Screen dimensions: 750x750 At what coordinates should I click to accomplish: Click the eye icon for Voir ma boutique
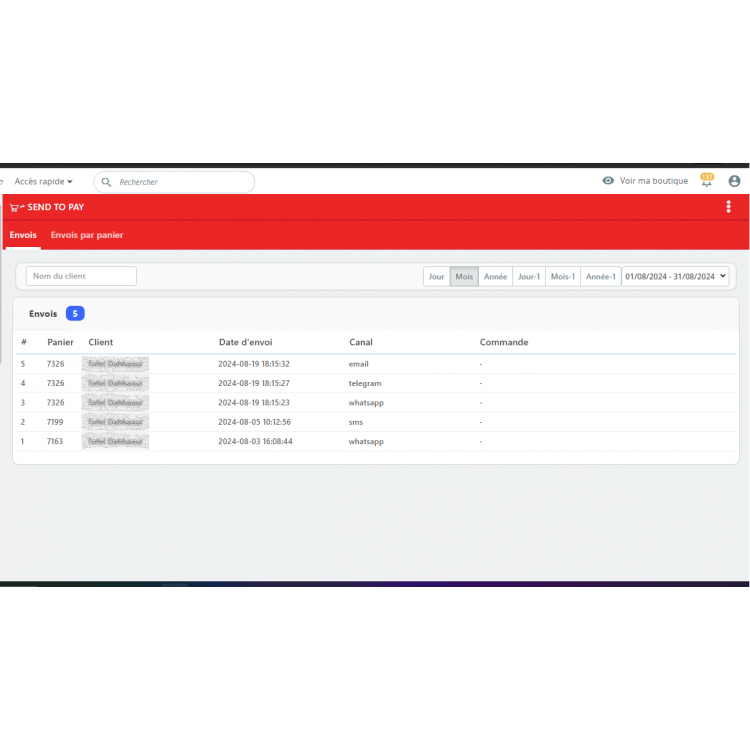tap(608, 181)
